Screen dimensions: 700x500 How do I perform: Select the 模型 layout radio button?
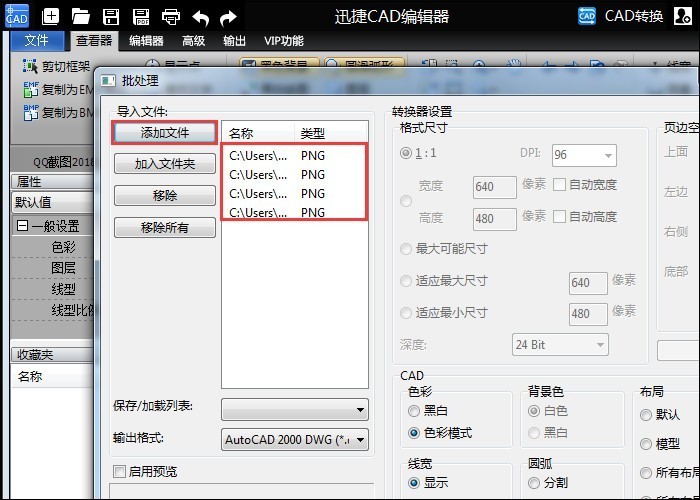point(646,444)
